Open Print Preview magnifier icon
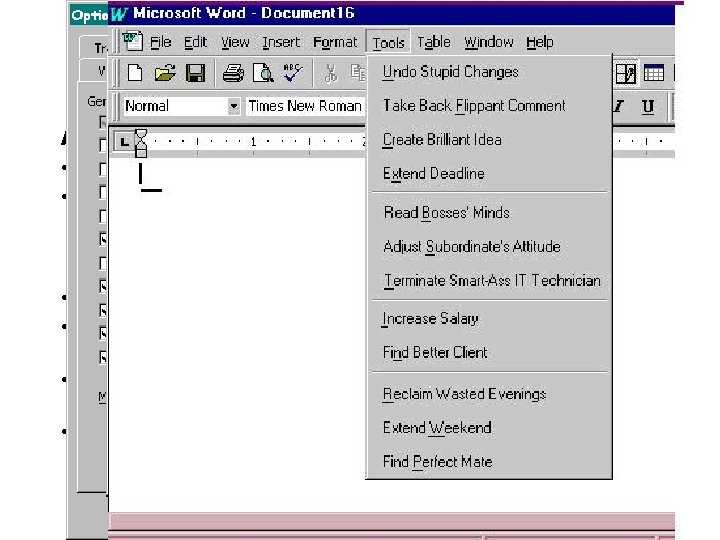The width and height of the screenshot is (720, 540). point(263,73)
